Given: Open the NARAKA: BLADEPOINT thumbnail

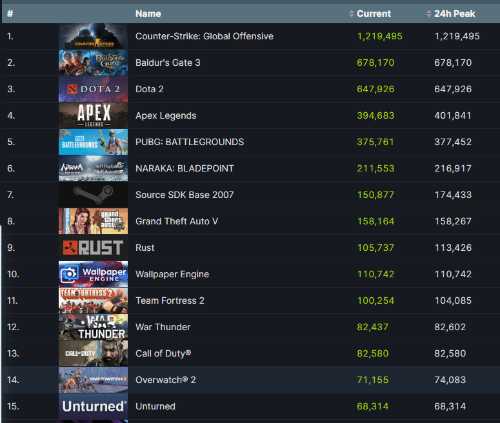Looking at the screenshot, I should (x=93, y=168).
